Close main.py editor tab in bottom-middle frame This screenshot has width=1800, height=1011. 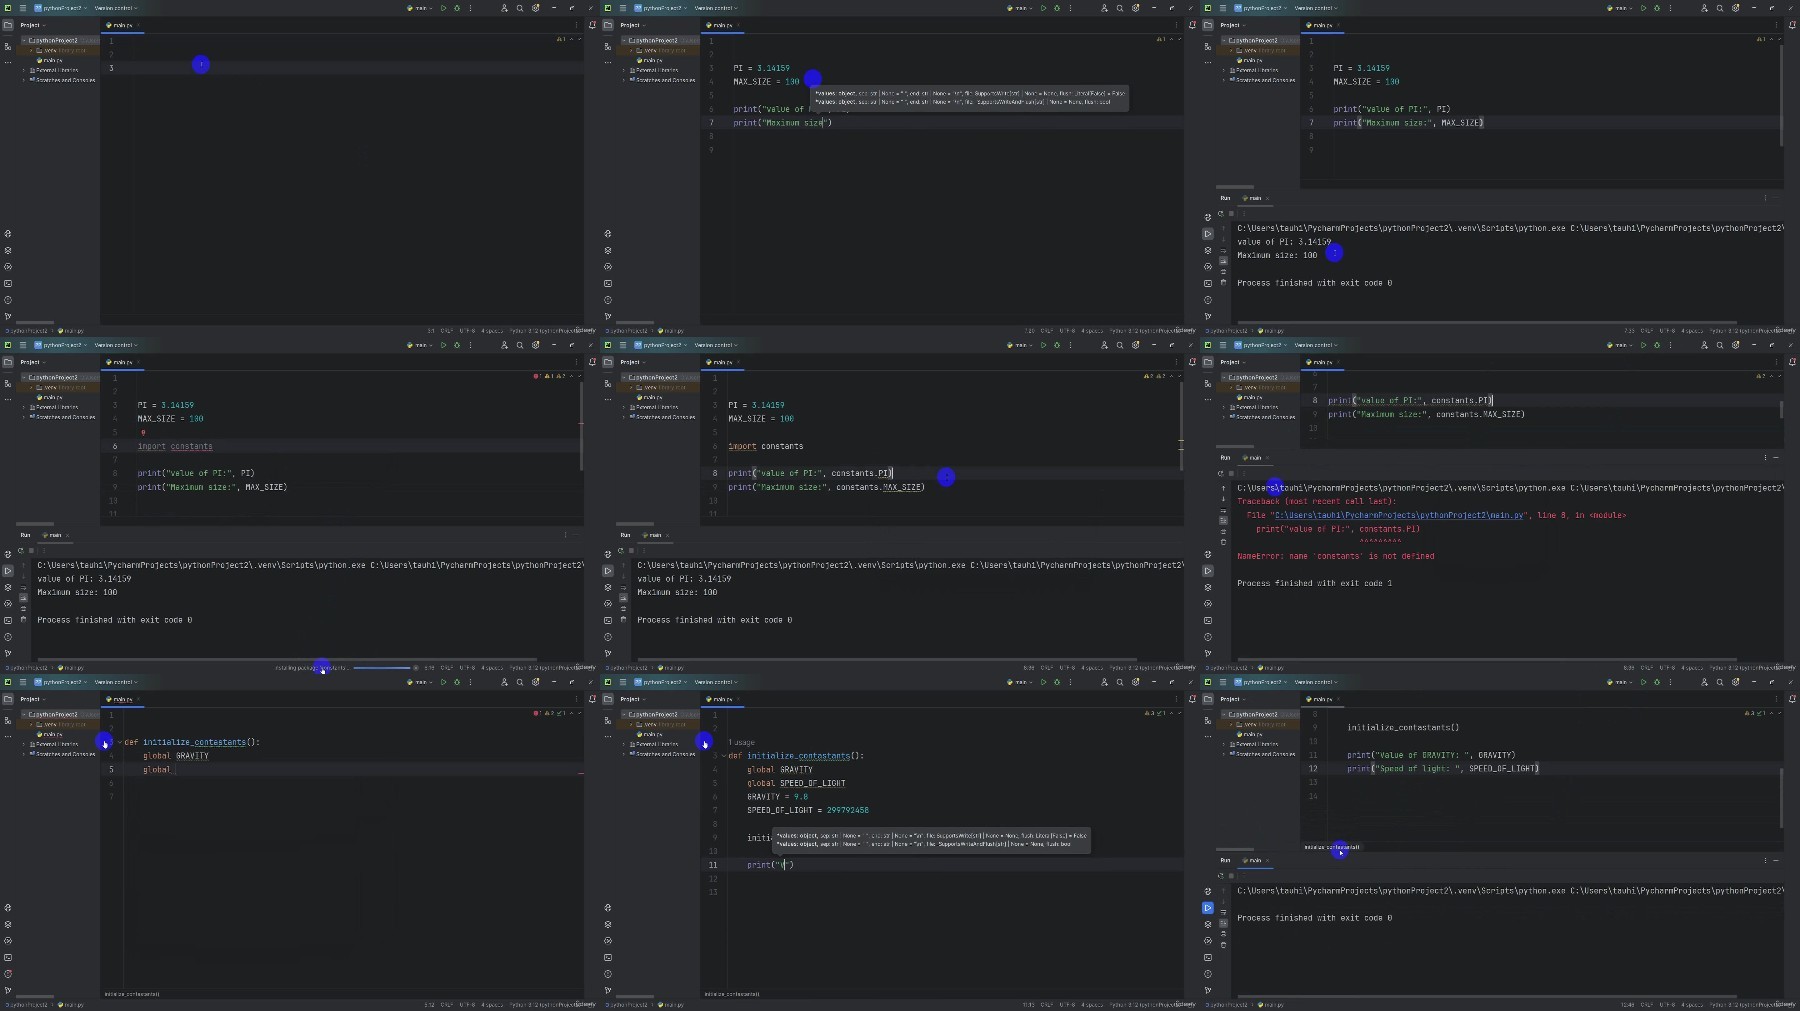tap(736, 699)
